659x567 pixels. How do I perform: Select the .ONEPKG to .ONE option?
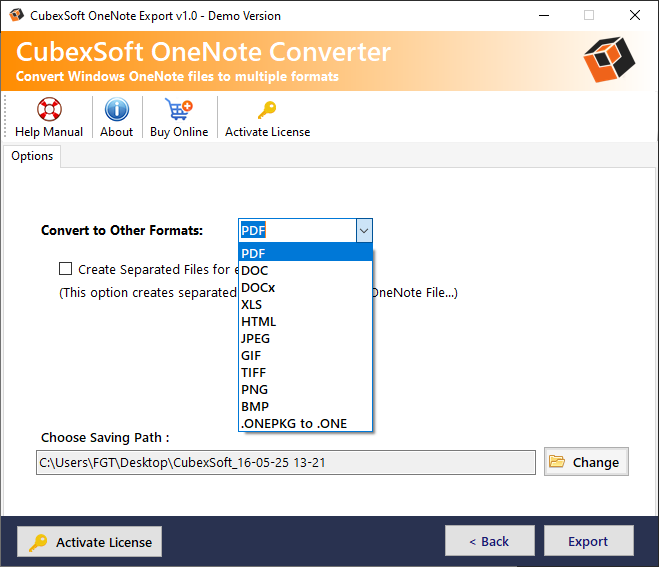(x=294, y=423)
